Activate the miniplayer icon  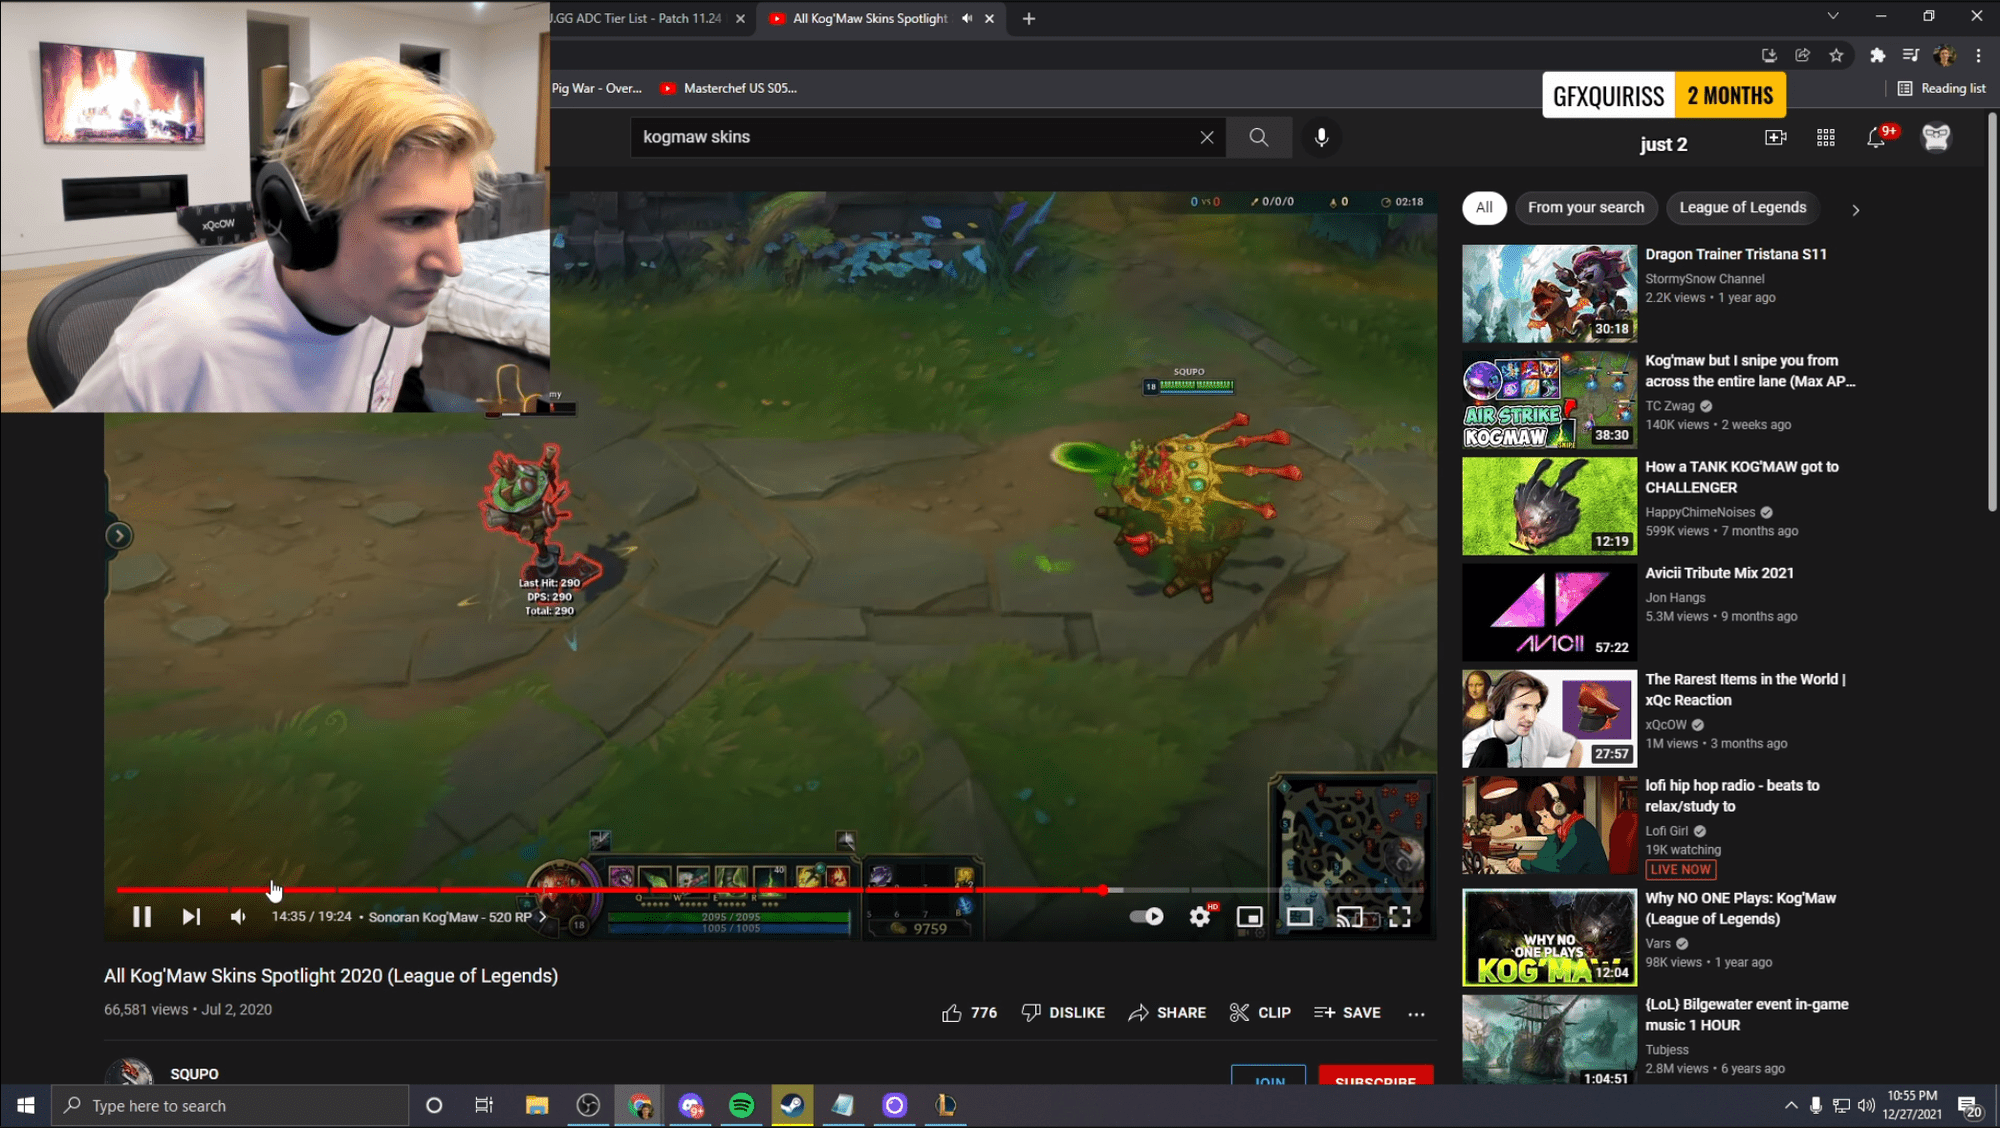[x=1250, y=916]
